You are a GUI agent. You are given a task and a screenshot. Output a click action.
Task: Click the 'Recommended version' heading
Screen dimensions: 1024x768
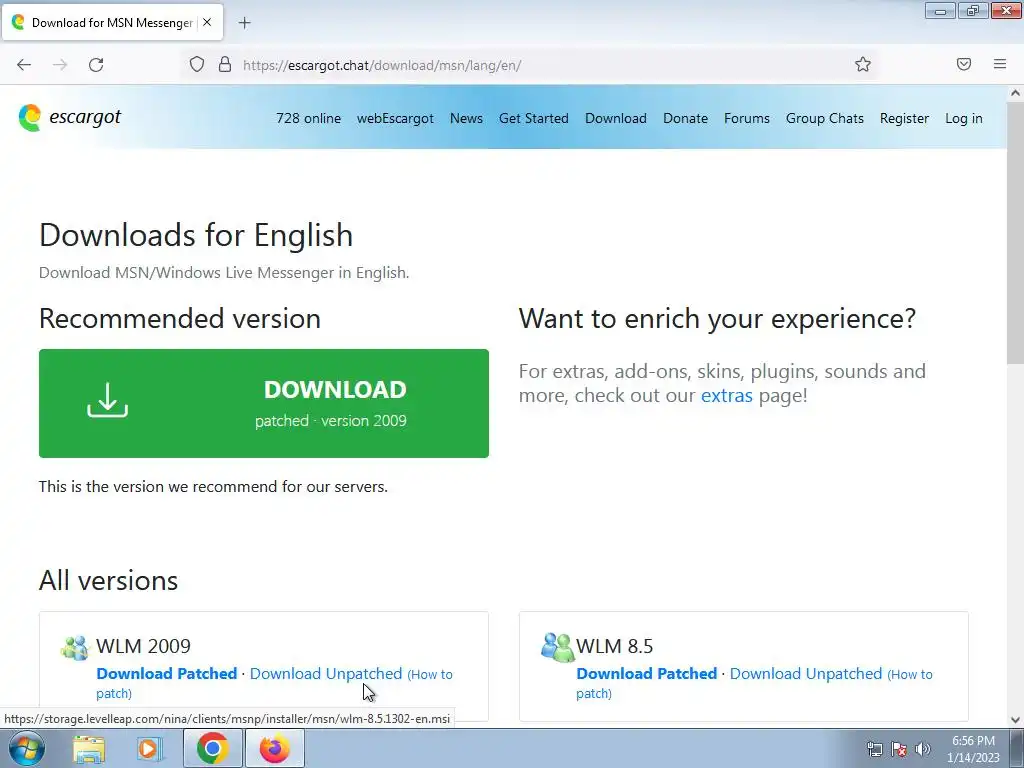pyautogui.click(x=180, y=319)
